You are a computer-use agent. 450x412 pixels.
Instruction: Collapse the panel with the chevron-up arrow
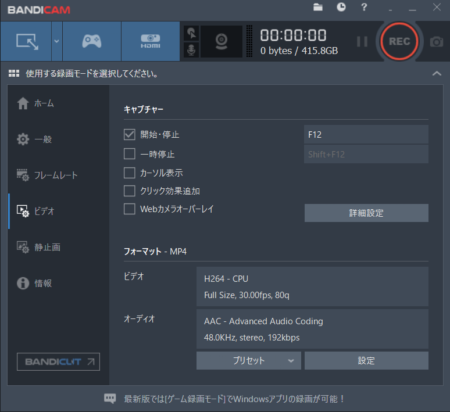[437, 73]
